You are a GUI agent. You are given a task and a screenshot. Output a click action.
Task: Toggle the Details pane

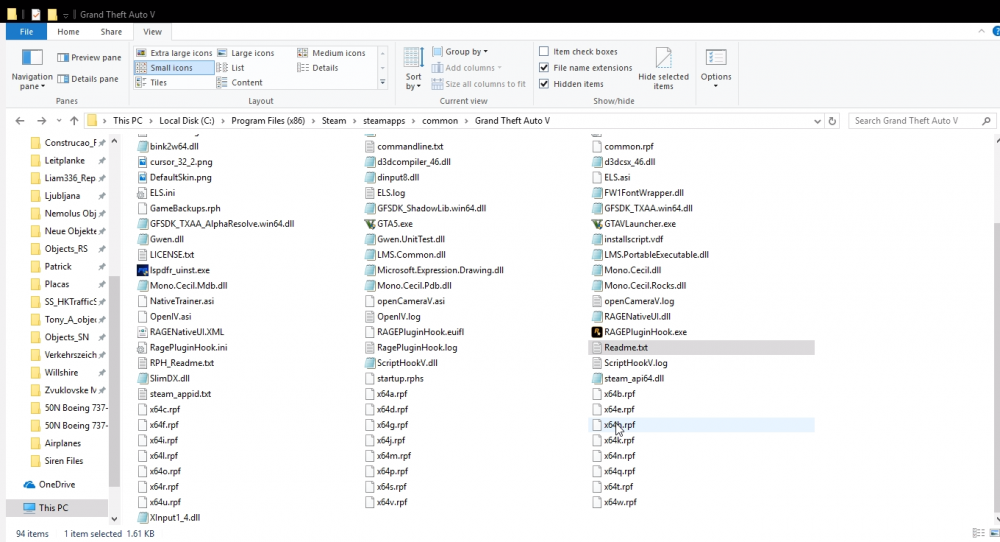88,79
